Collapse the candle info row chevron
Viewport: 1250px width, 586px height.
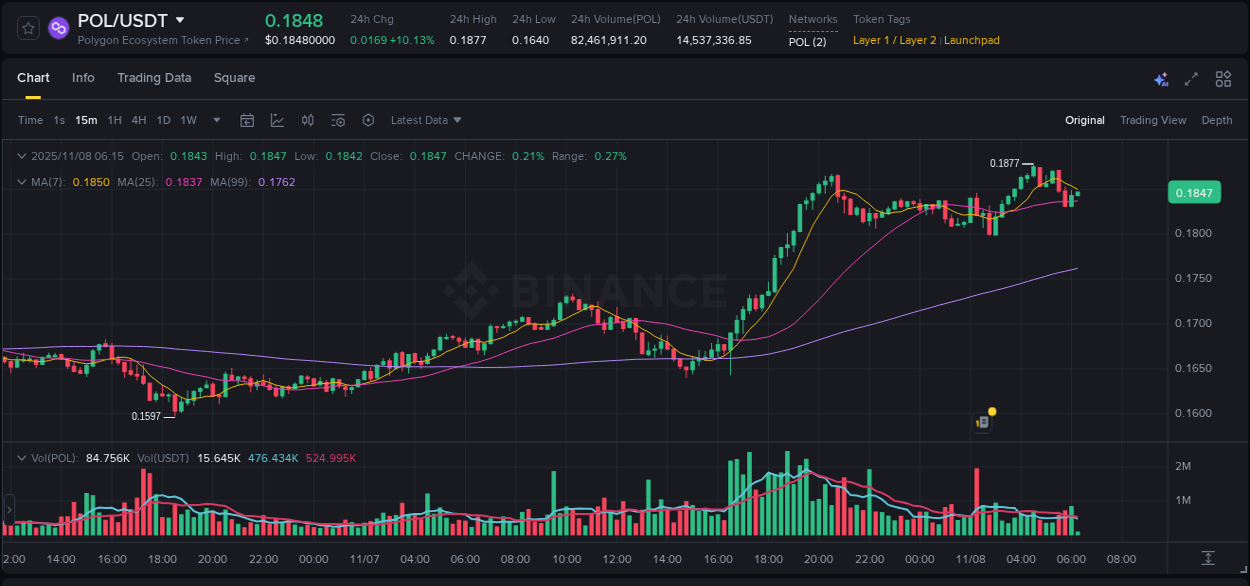[21, 156]
